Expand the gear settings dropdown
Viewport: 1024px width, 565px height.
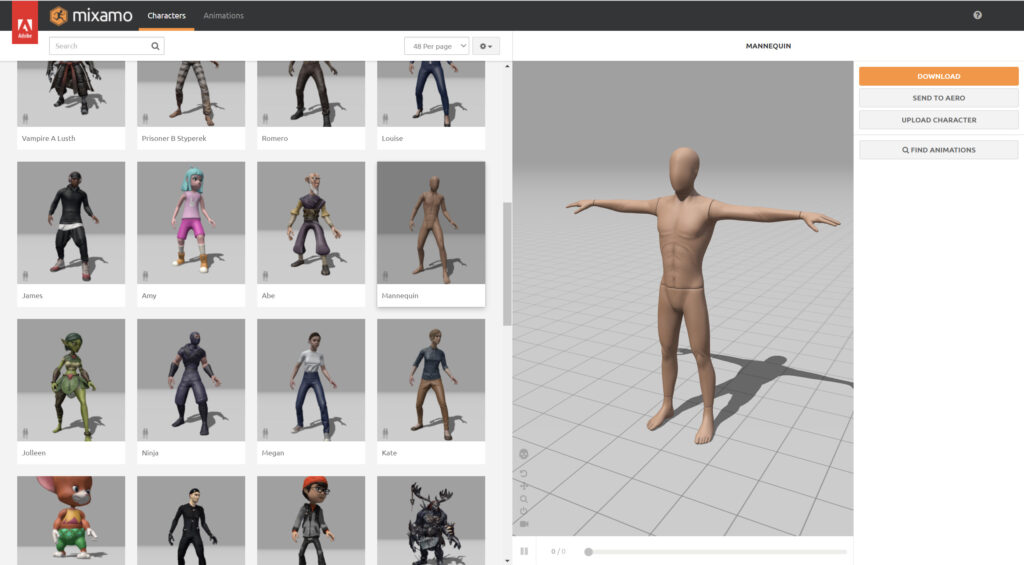(485, 46)
